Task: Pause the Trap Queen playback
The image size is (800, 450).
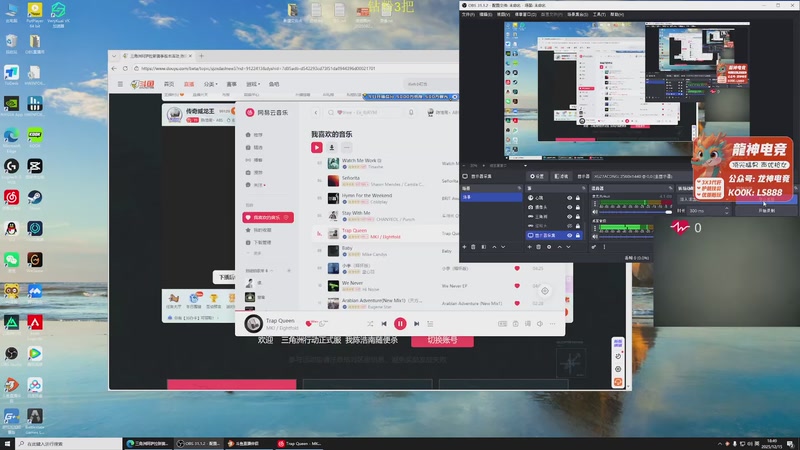Action: pyautogui.click(x=400, y=323)
